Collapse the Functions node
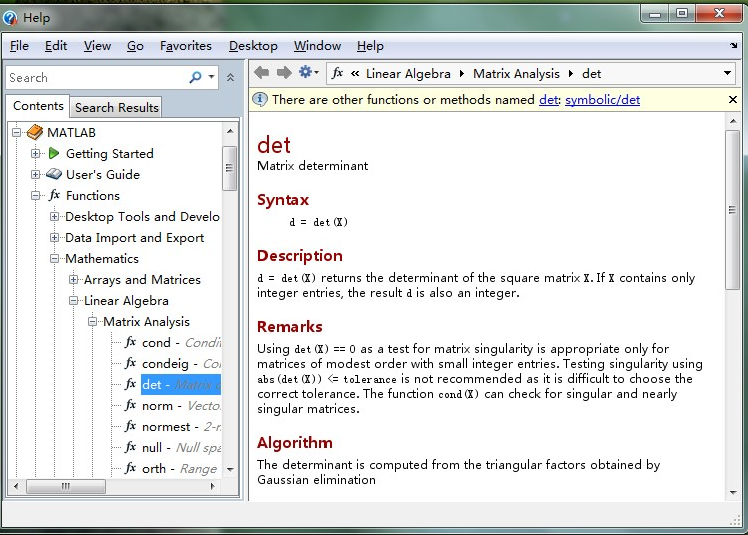This screenshot has width=748, height=535. [35, 195]
